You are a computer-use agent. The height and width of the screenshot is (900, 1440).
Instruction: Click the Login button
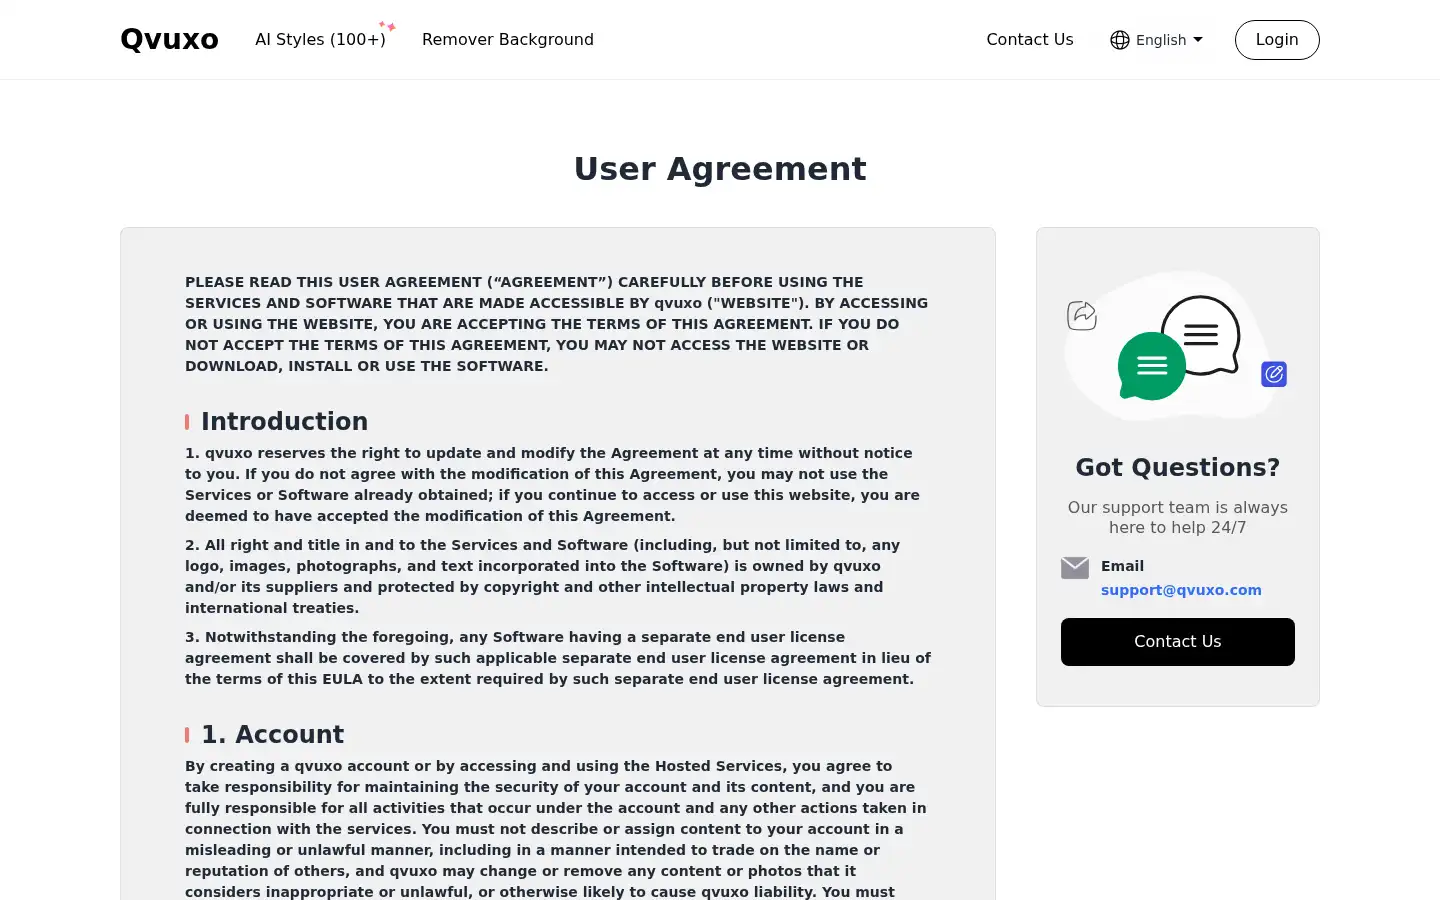[1277, 40]
